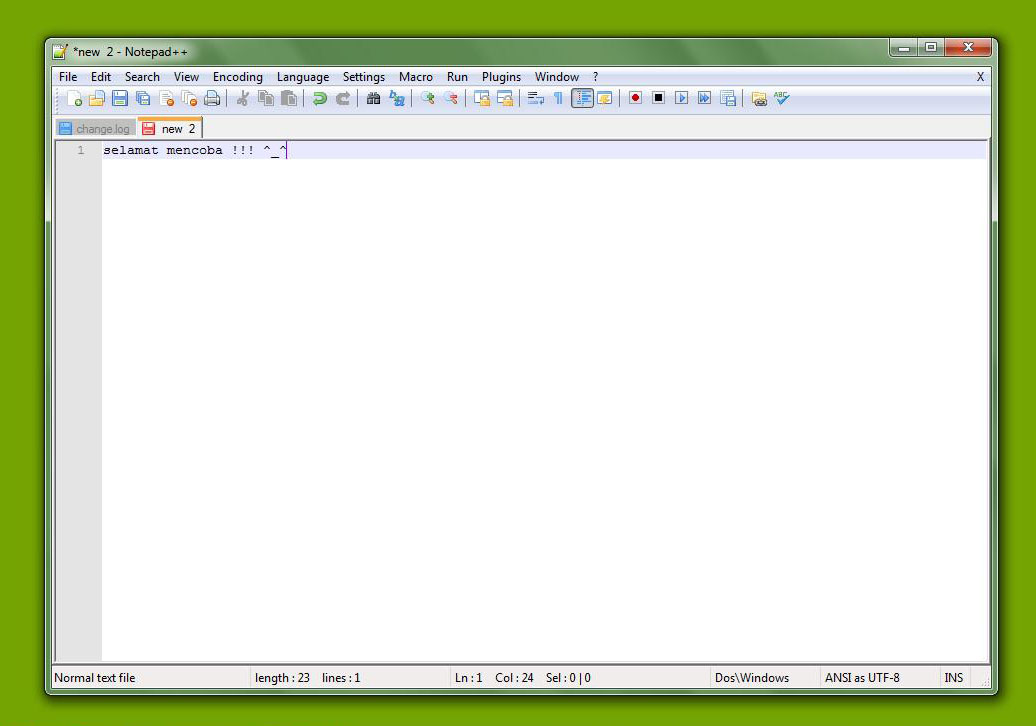The image size is (1036, 726).
Task: Click 'Dos\Windows' line ending status entry
Action: click(752, 677)
